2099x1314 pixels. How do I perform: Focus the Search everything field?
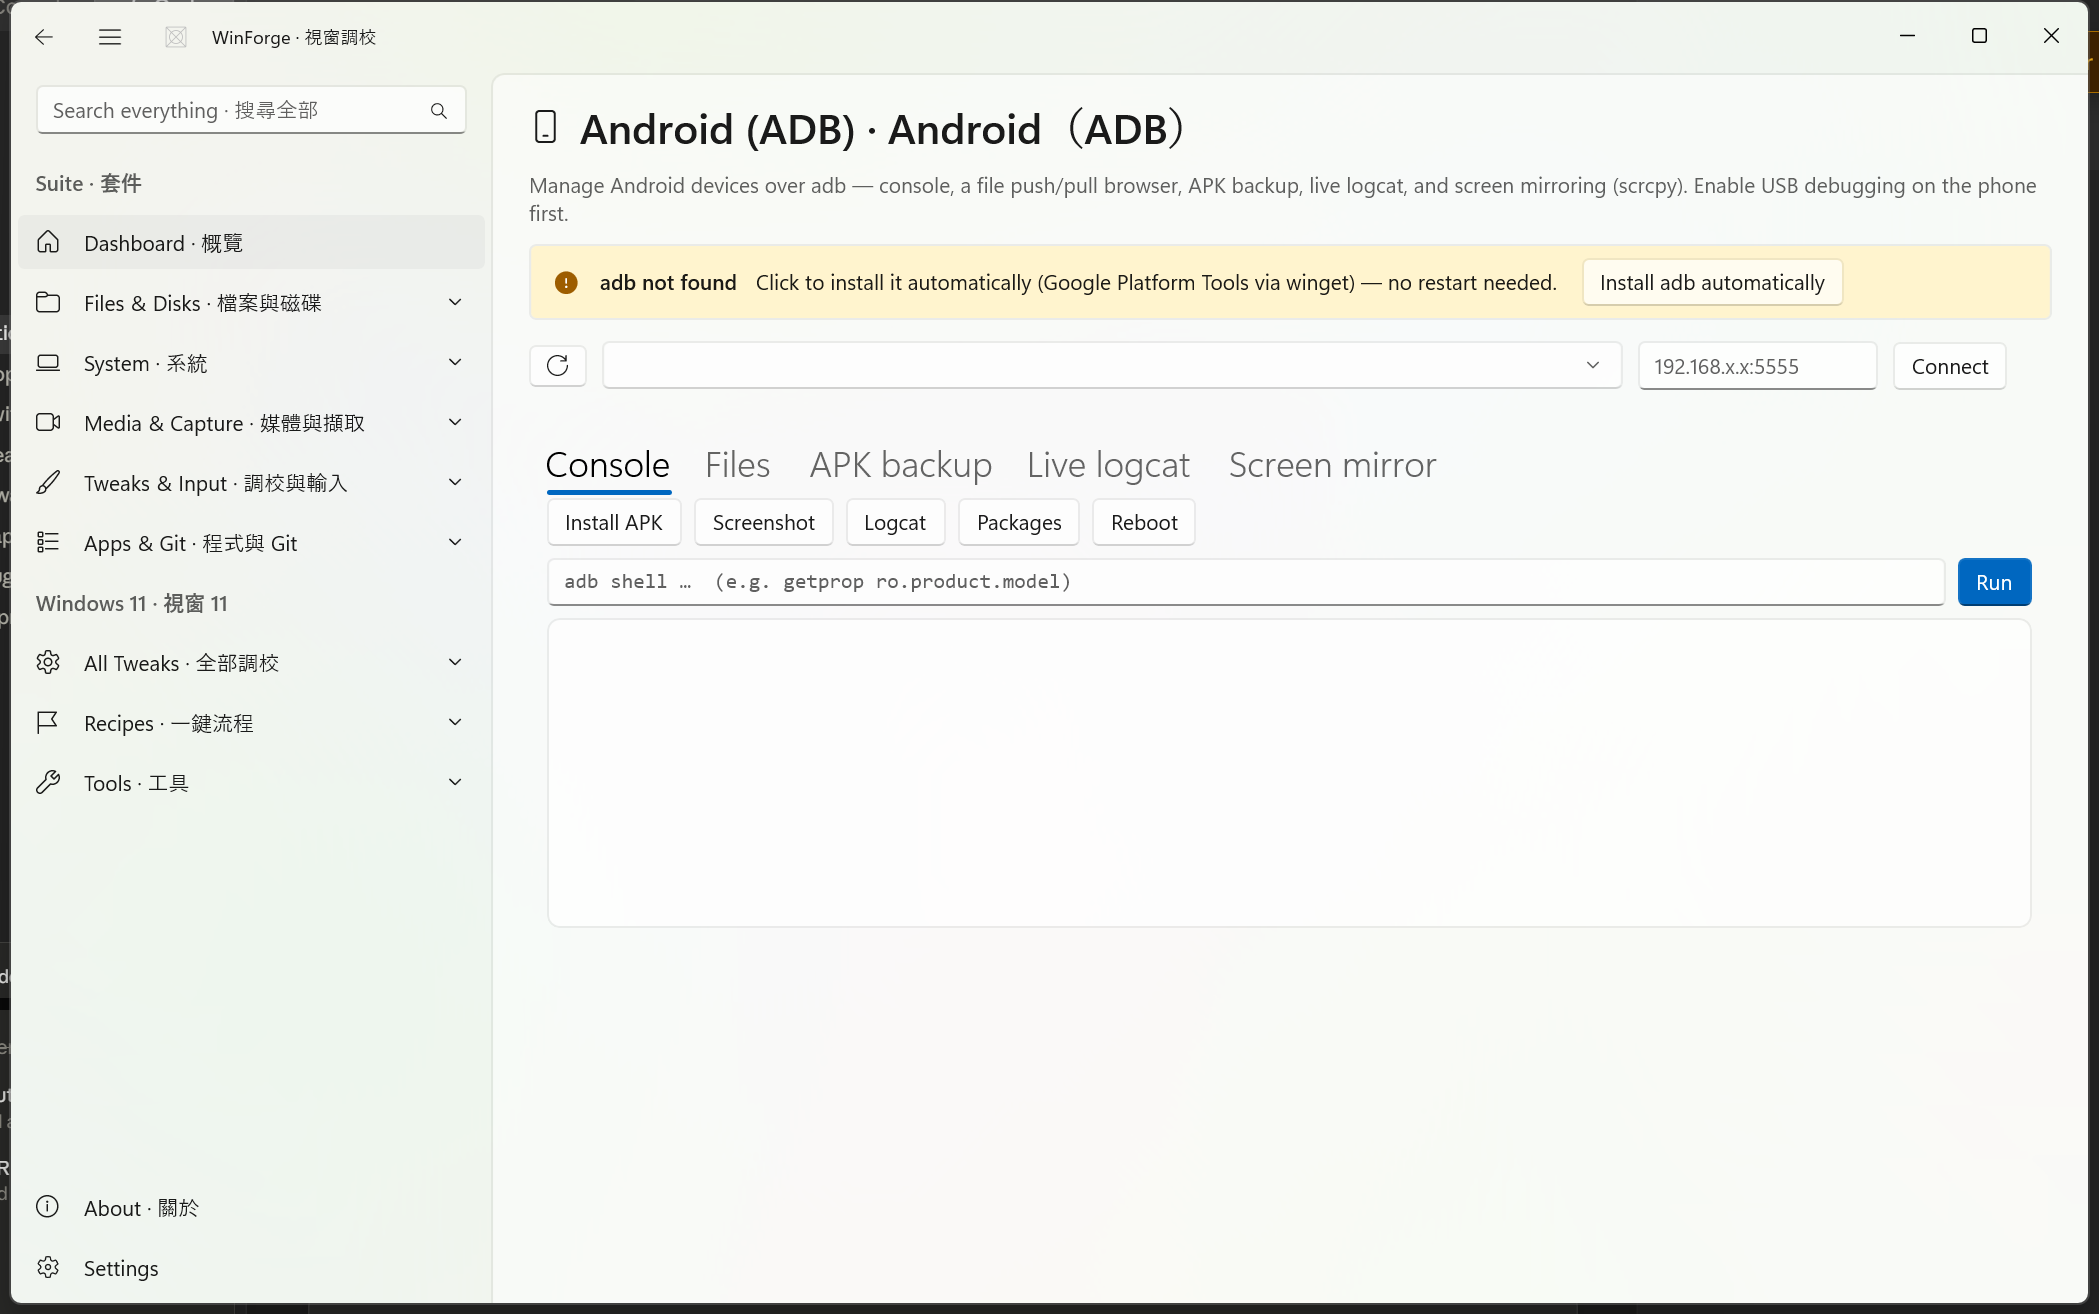click(251, 110)
